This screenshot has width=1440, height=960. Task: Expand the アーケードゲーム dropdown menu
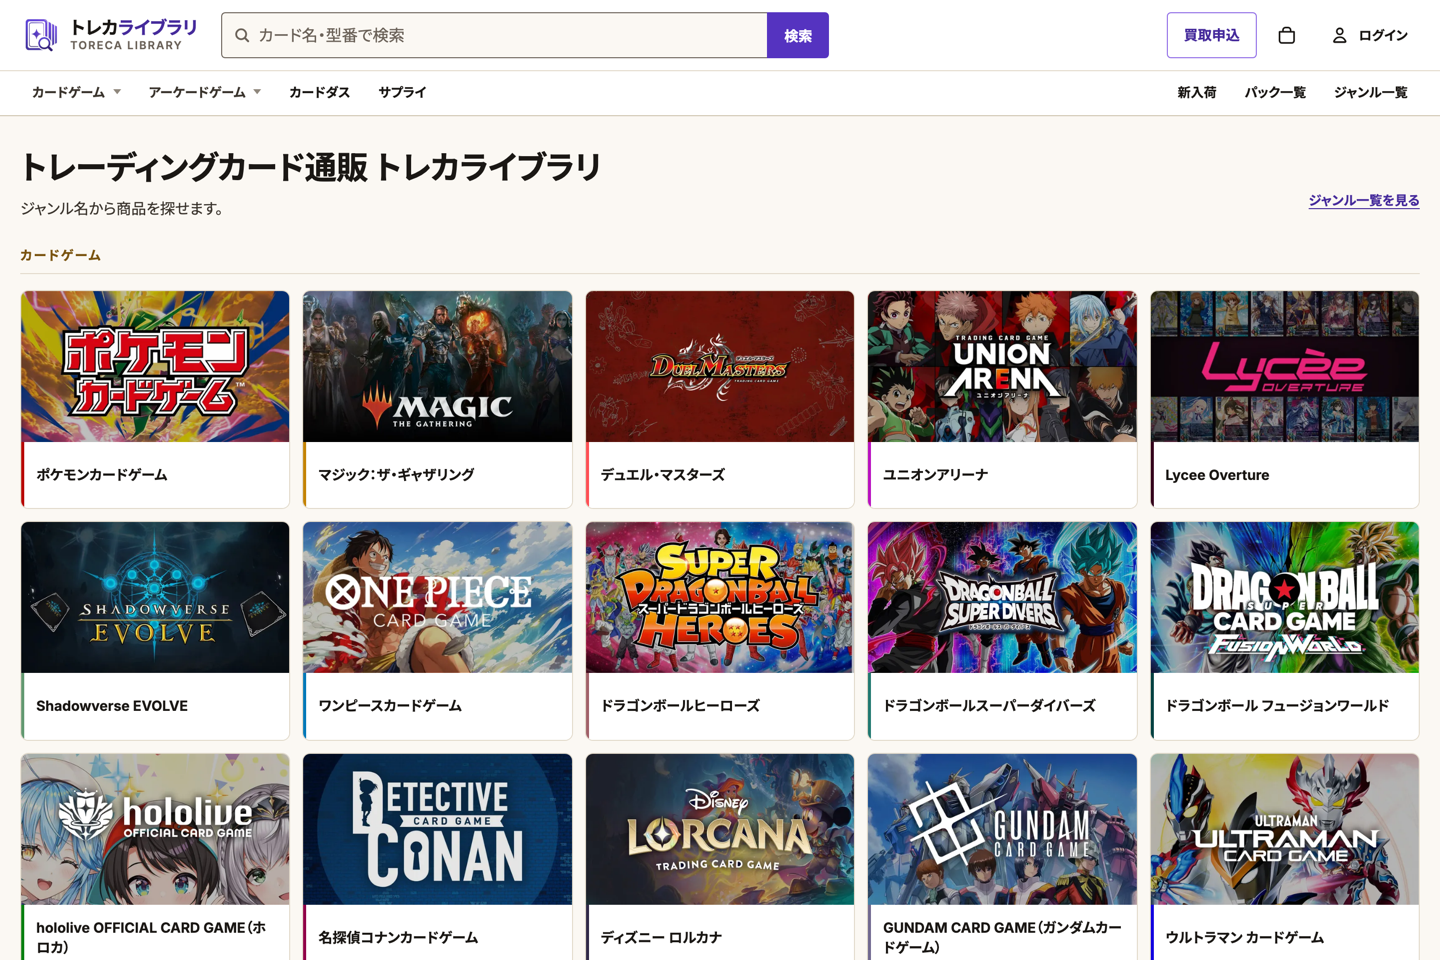coord(205,92)
